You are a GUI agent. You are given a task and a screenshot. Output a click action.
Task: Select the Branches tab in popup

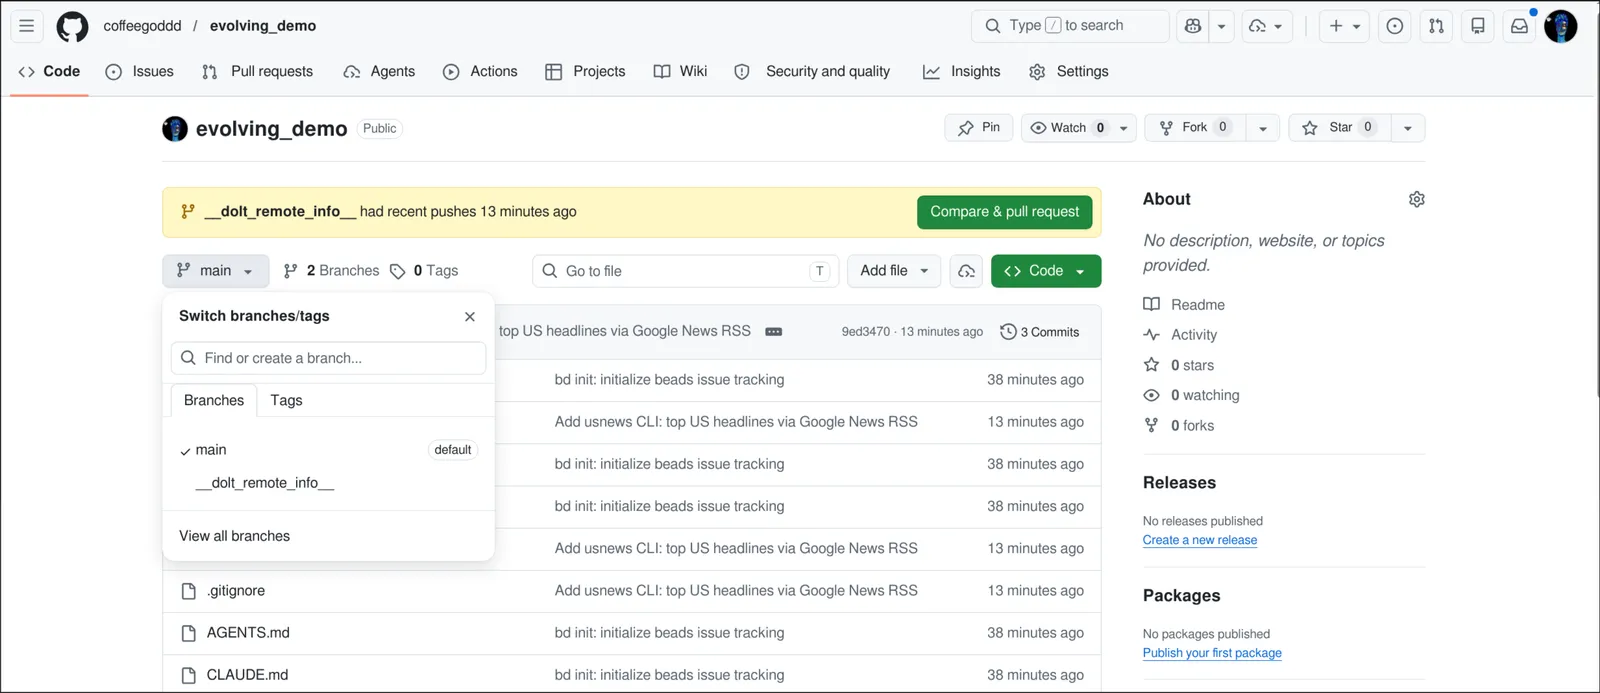pyautogui.click(x=214, y=400)
